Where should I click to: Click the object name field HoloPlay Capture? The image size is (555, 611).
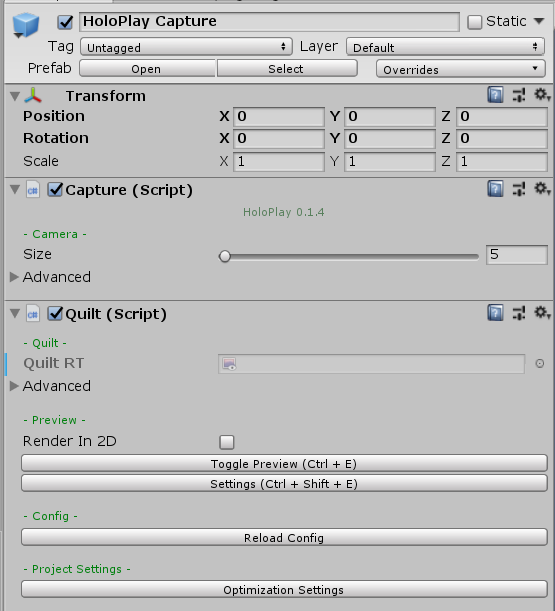click(x=269, y=21)
